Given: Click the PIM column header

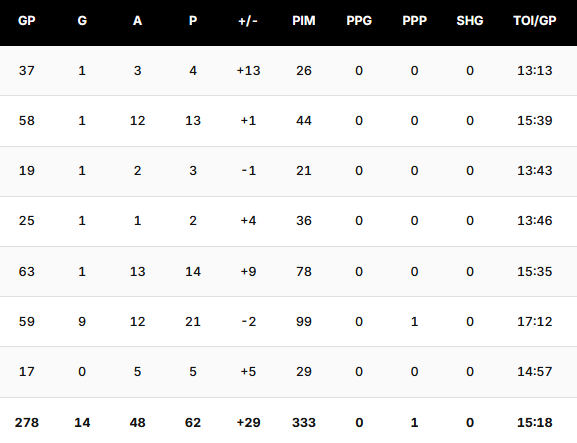Looking at the screenshot, I should coord(304,21).
